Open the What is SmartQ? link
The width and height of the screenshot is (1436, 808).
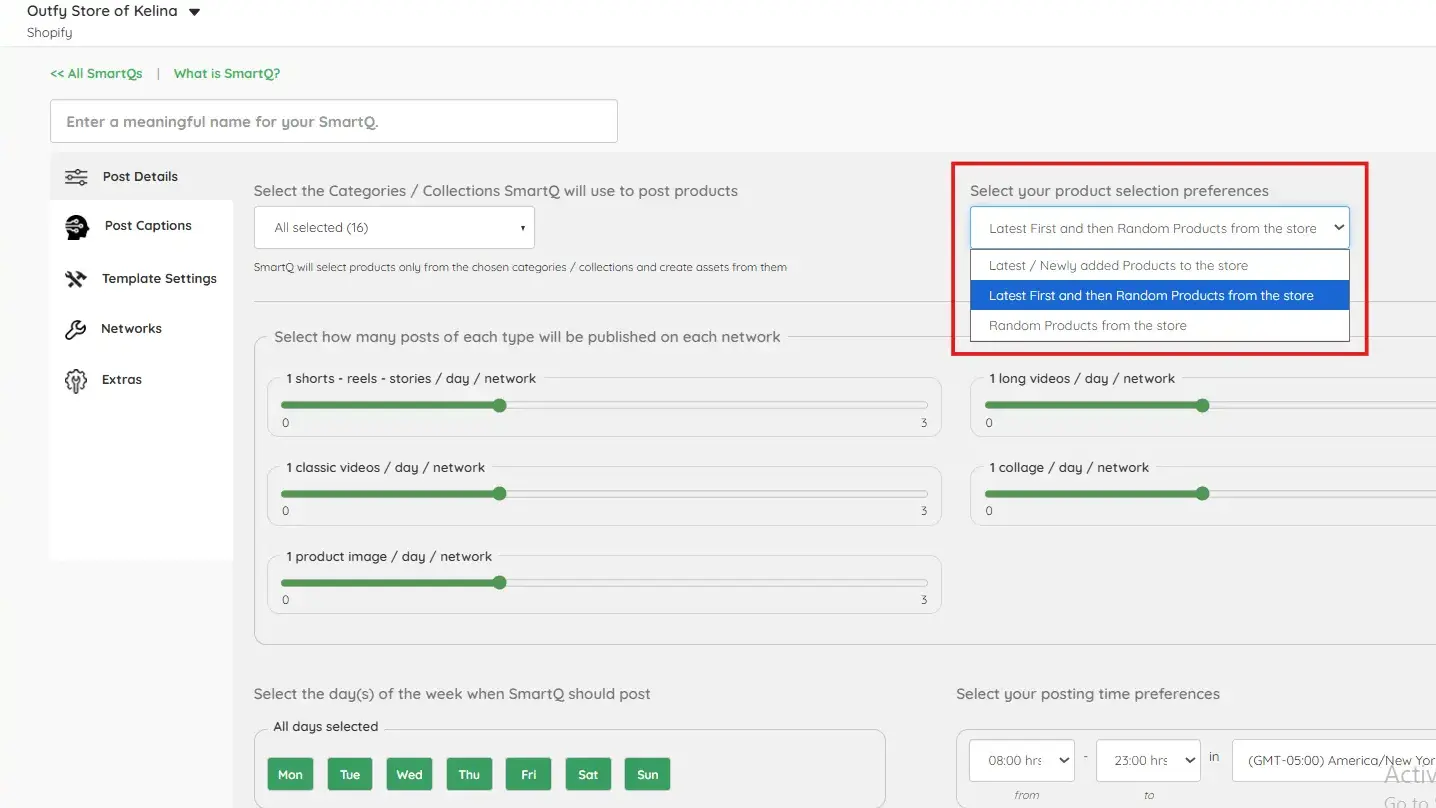pos(227,74)
